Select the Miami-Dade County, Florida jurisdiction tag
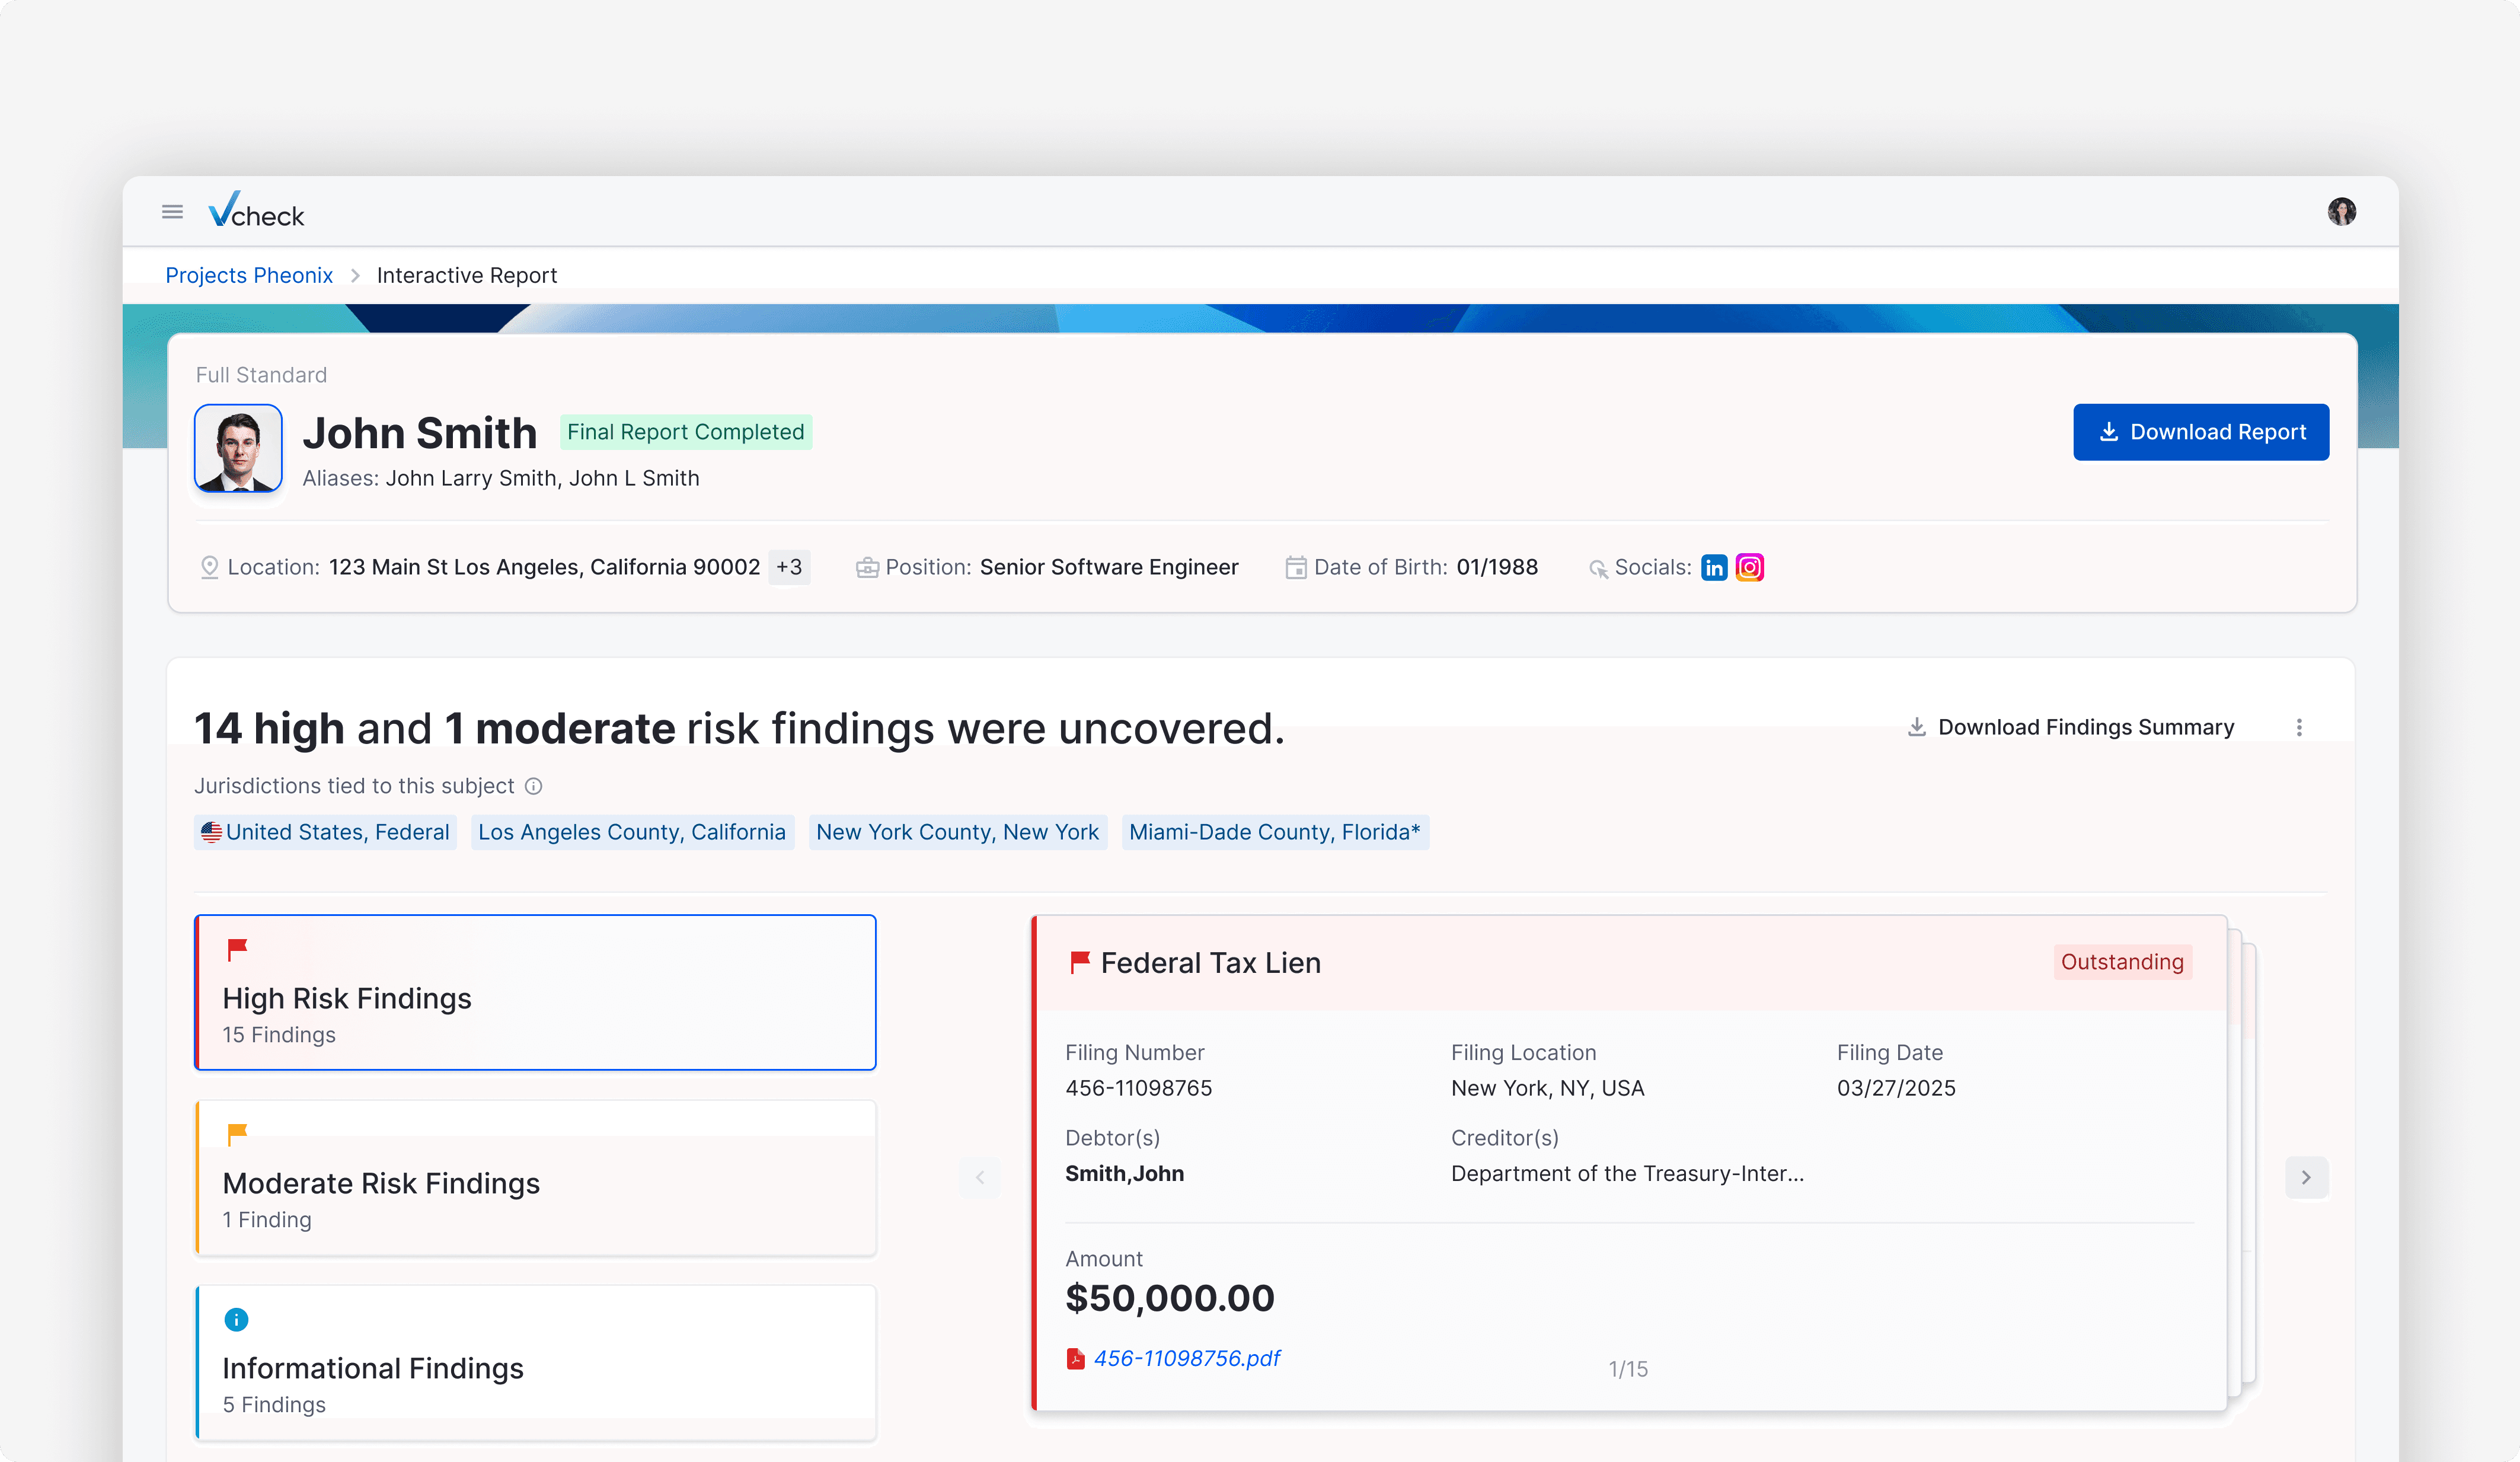The width and height of the screenshot is (2520, 1462). click(x=1274, y=832)
